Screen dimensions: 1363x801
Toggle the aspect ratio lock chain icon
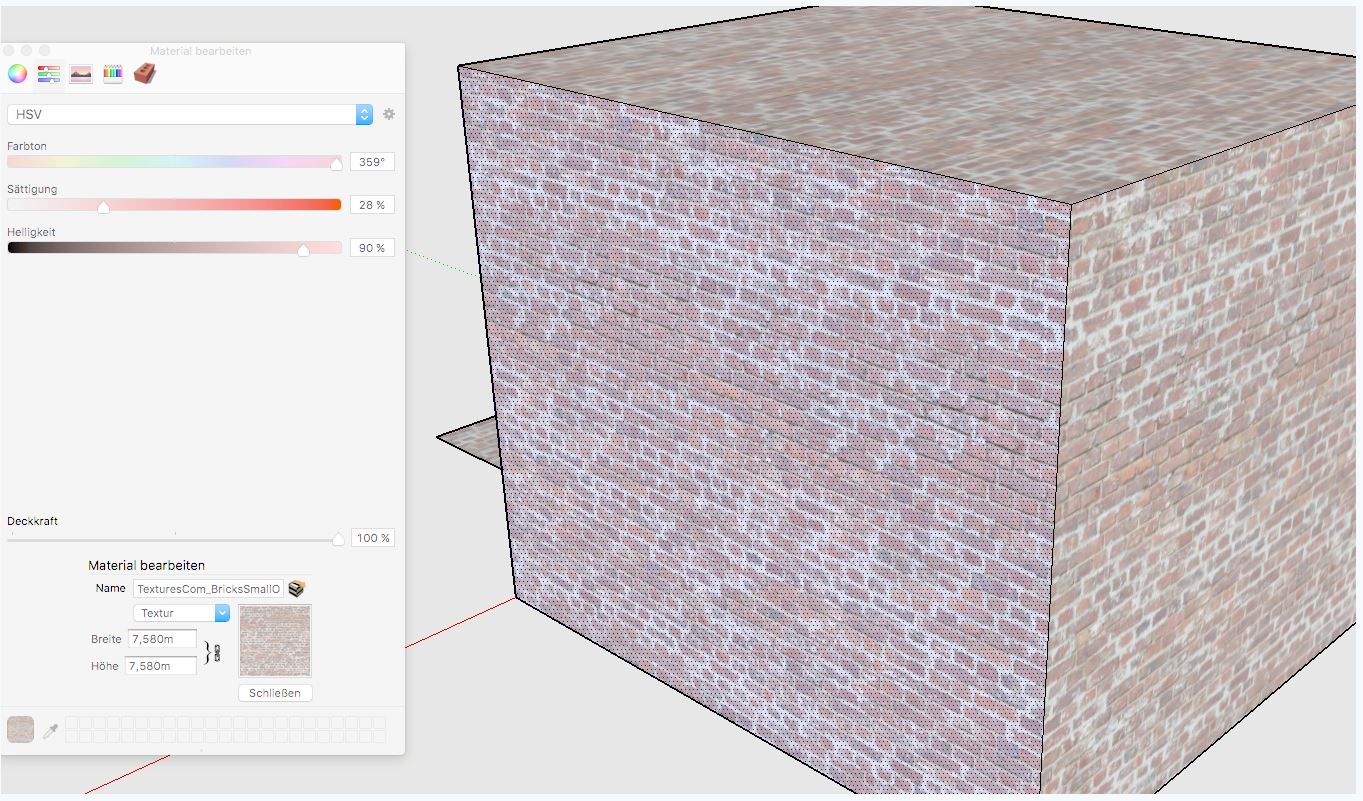click(x=215, y=652)
